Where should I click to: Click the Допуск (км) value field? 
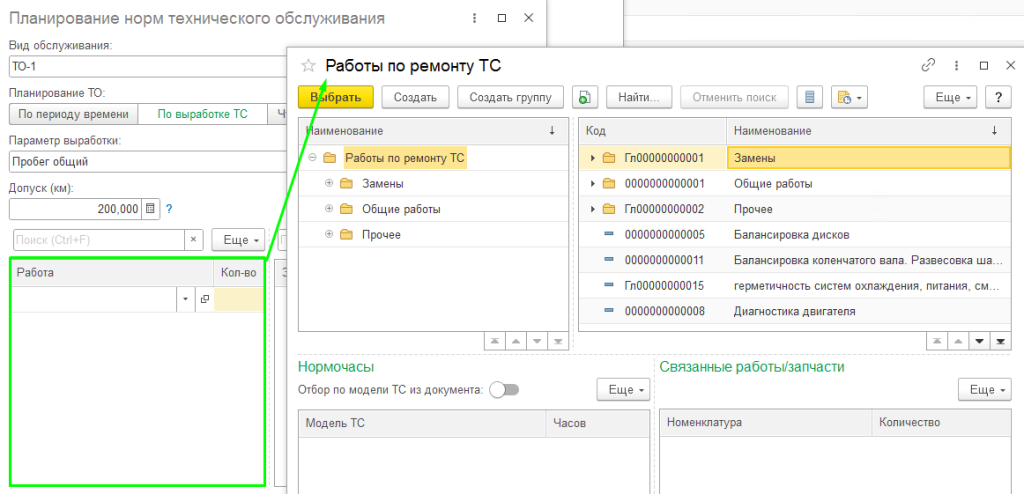(76, 209)
